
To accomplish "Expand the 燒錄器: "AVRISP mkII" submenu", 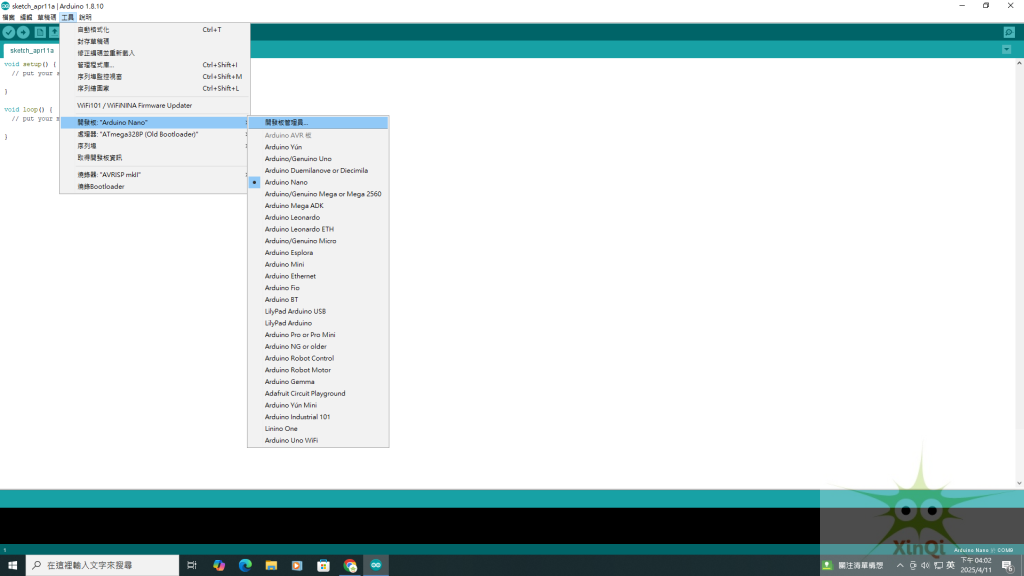I will 155,174.
